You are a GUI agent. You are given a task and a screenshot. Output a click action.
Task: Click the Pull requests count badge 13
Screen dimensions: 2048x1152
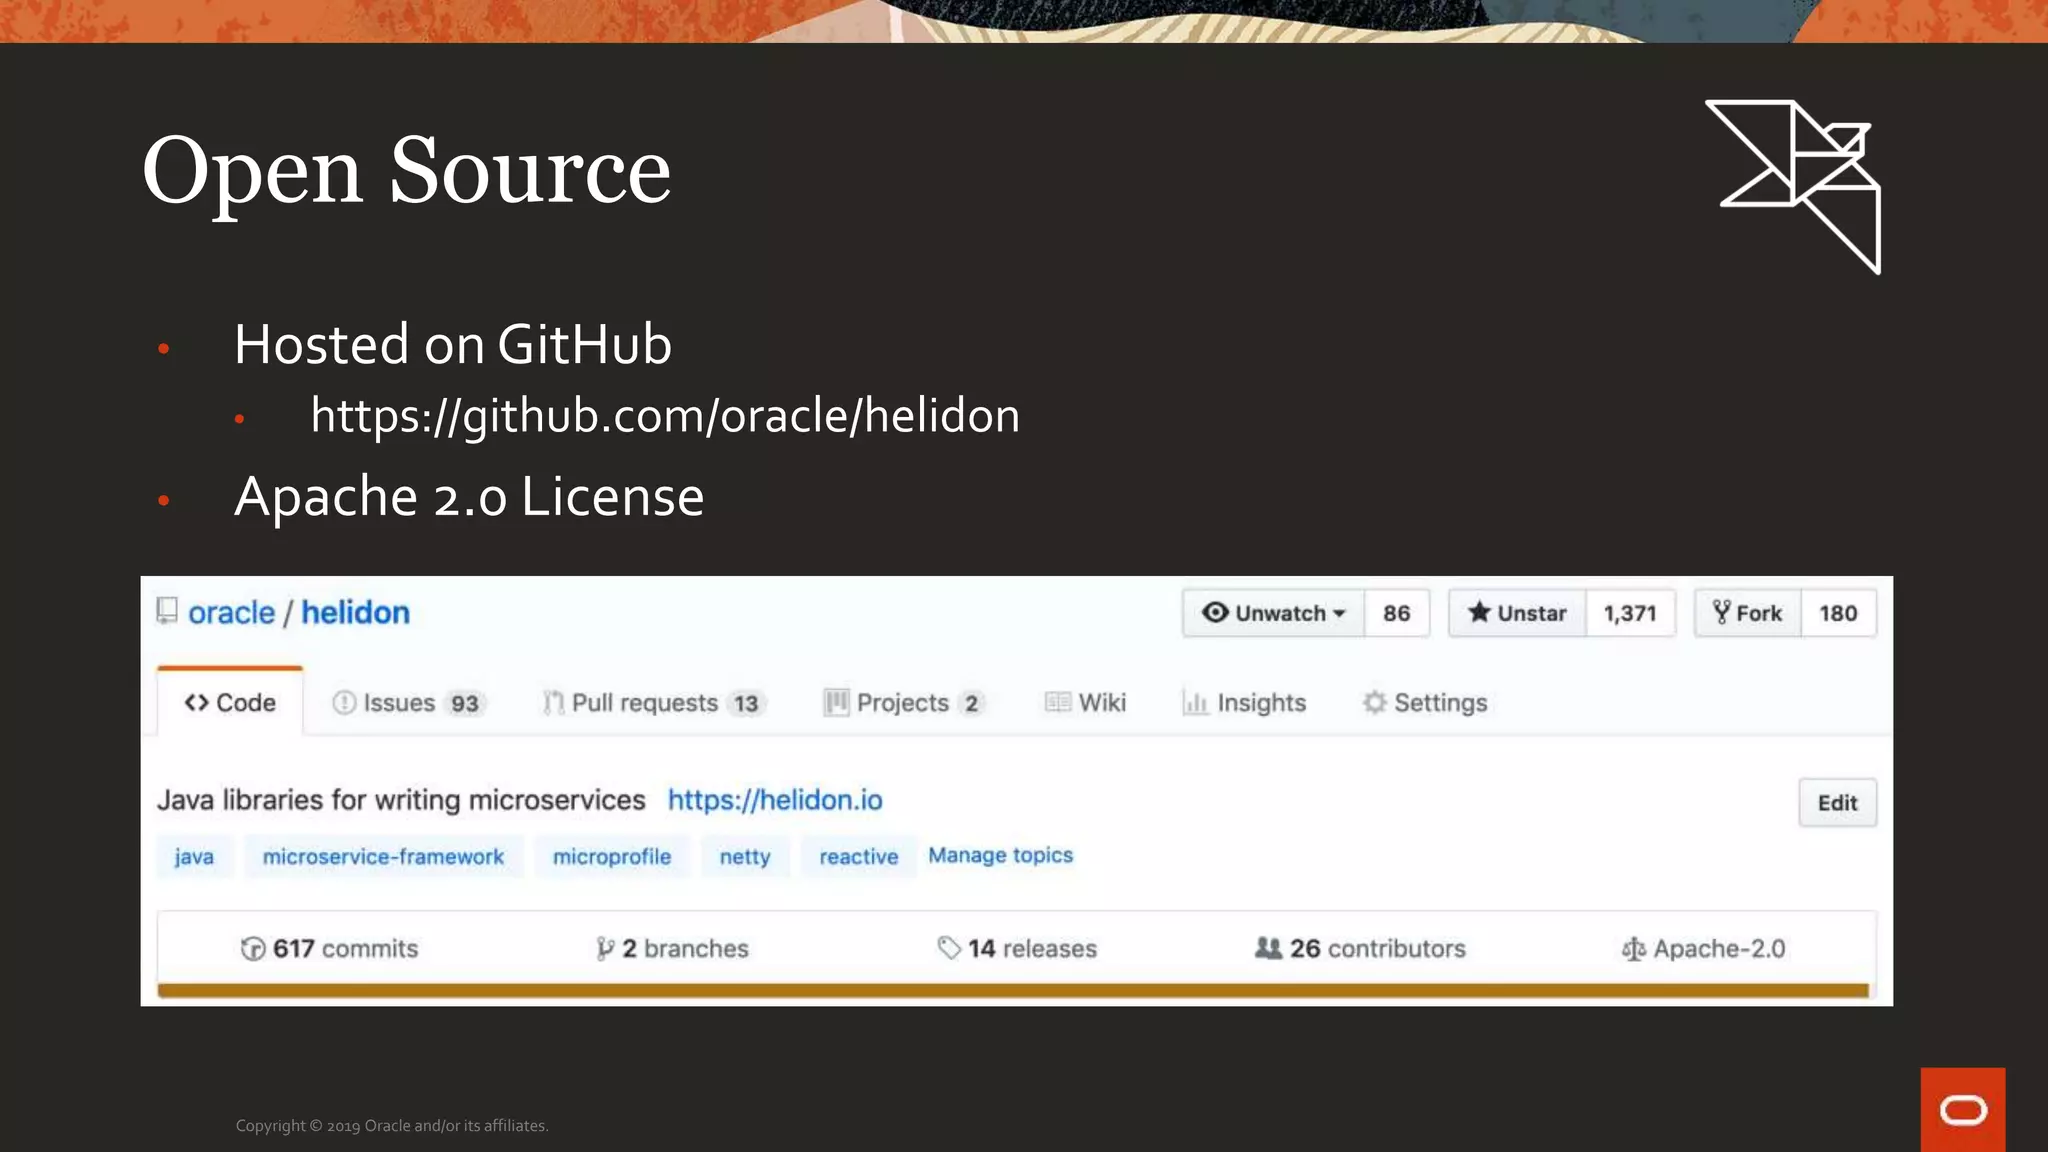pos(746,704)
